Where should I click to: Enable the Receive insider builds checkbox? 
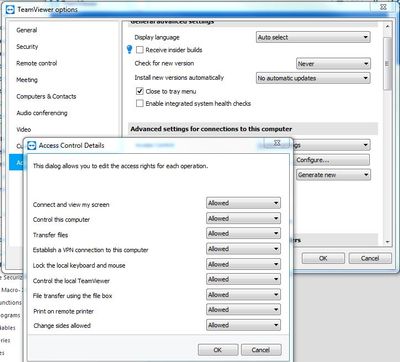[x=140, y=50]
